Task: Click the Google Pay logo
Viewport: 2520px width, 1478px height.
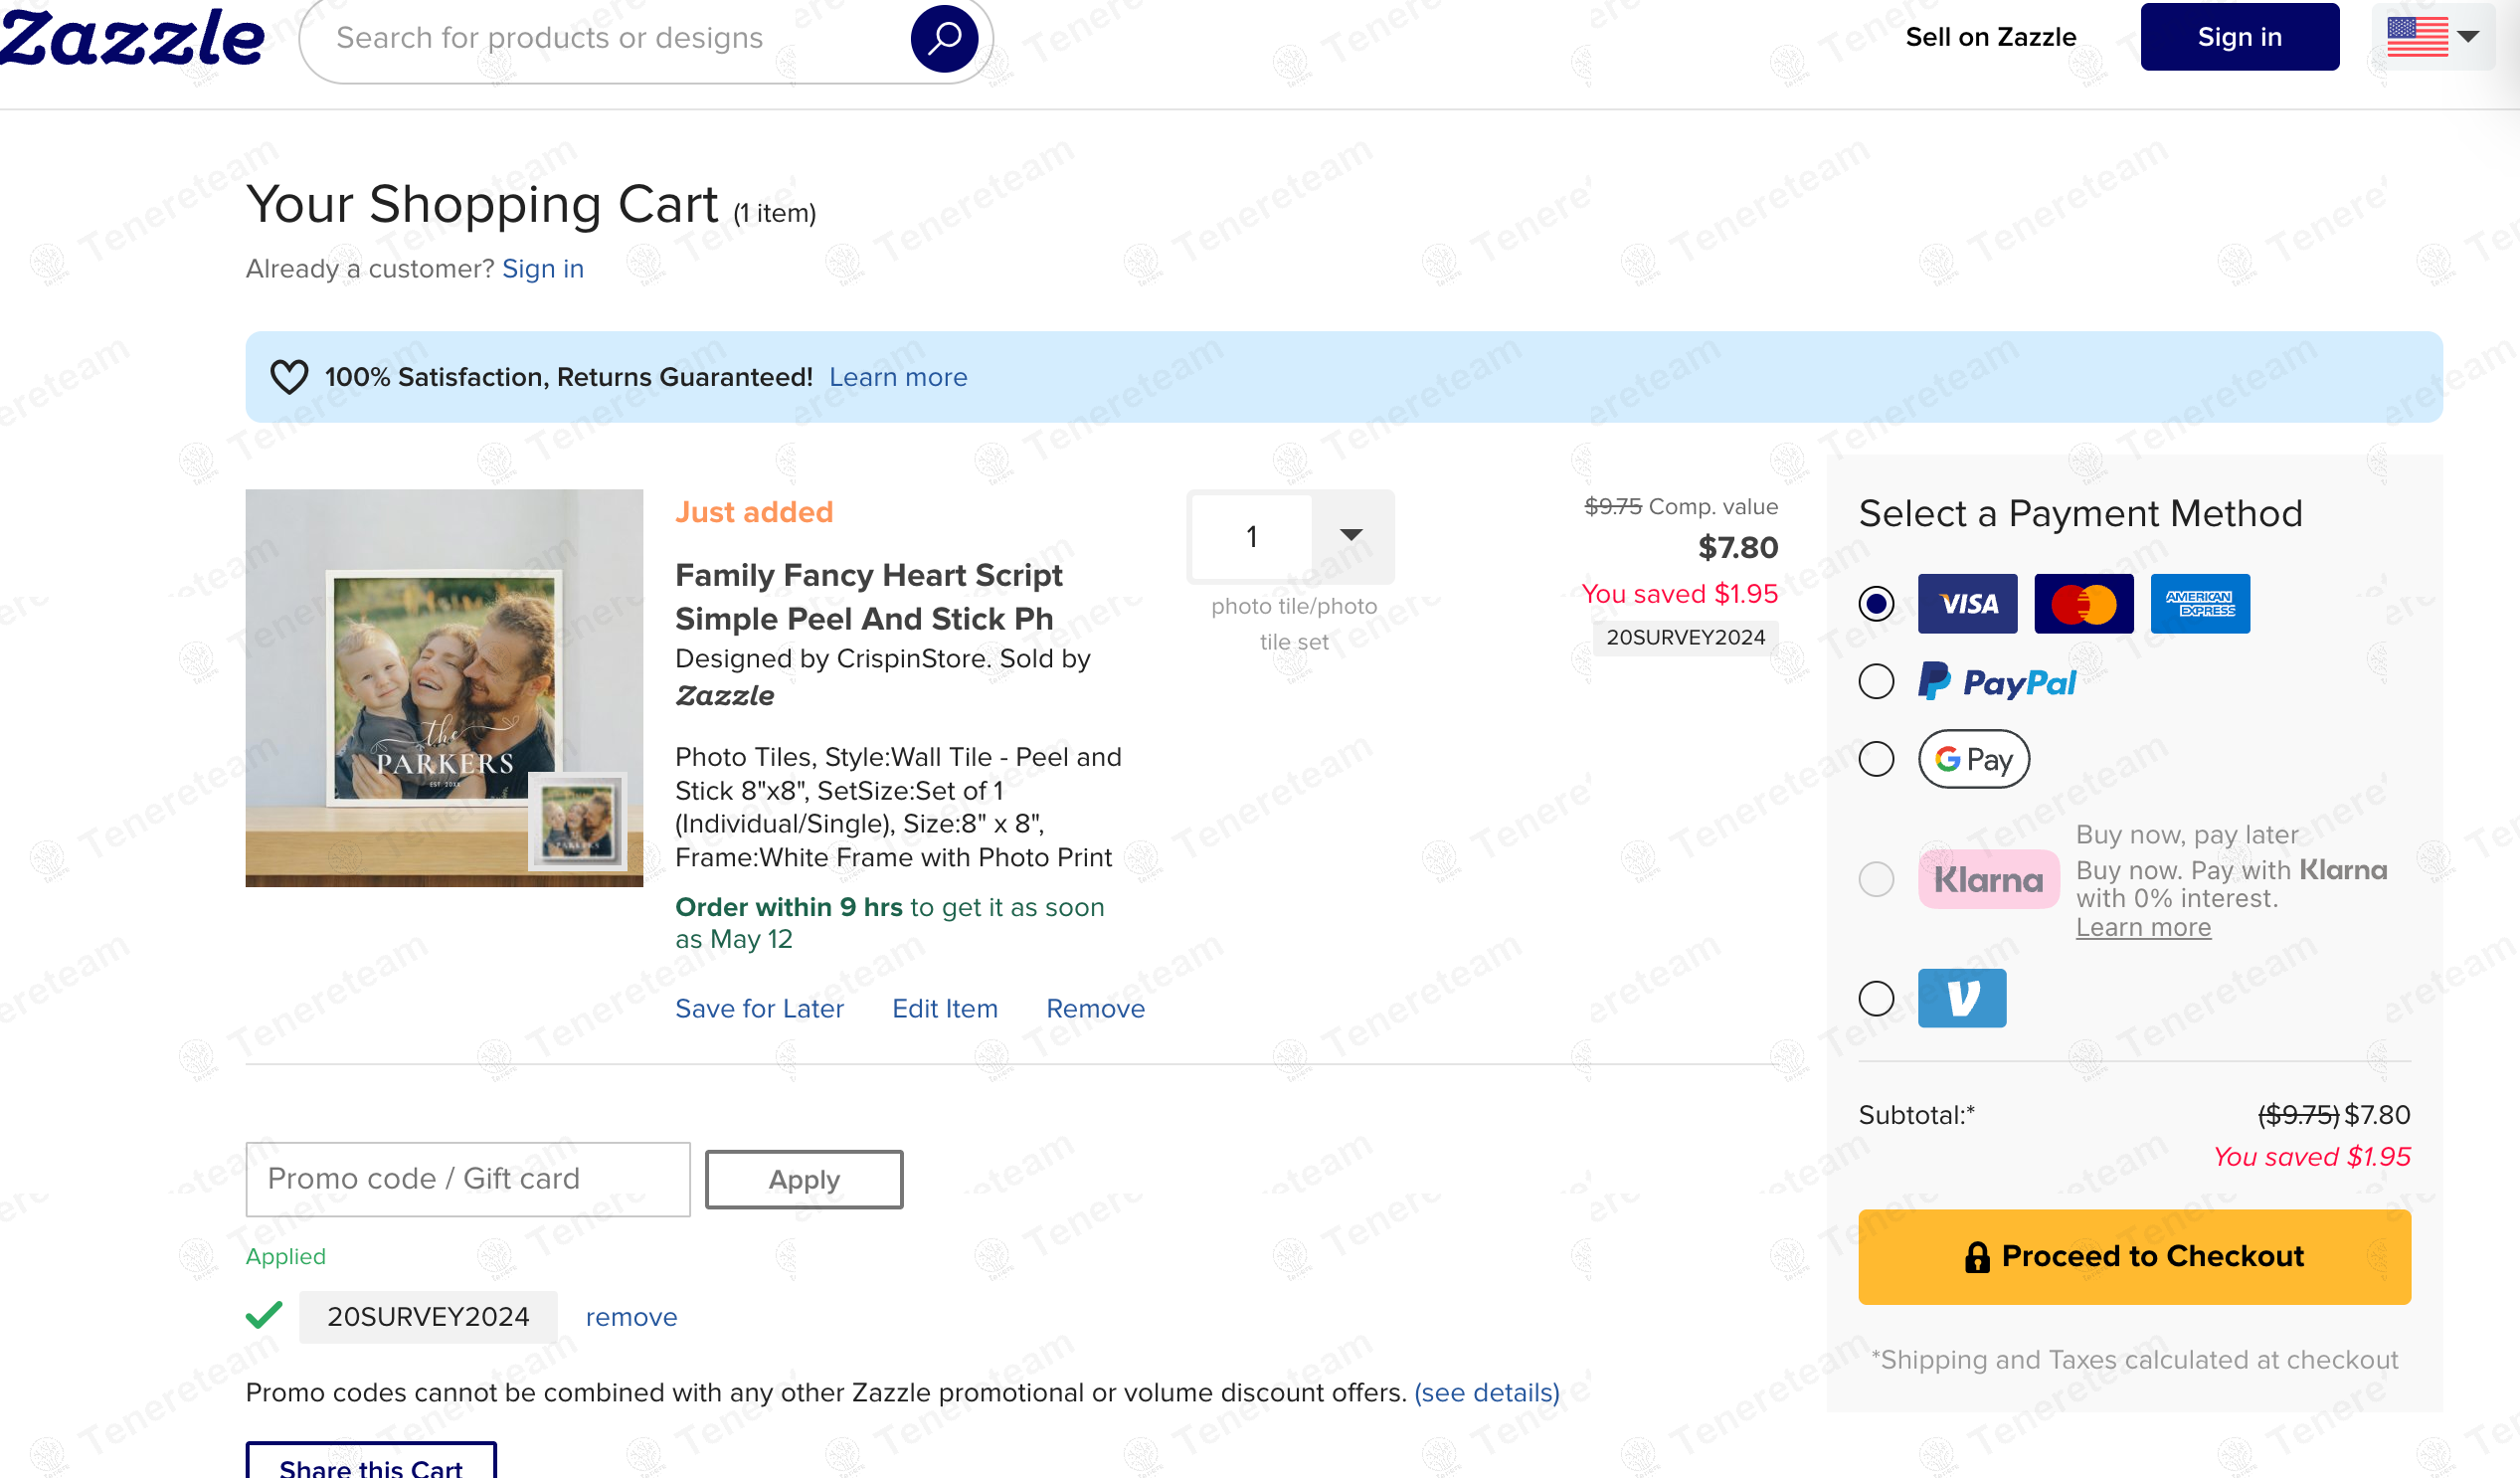Action: (1973, 759)
